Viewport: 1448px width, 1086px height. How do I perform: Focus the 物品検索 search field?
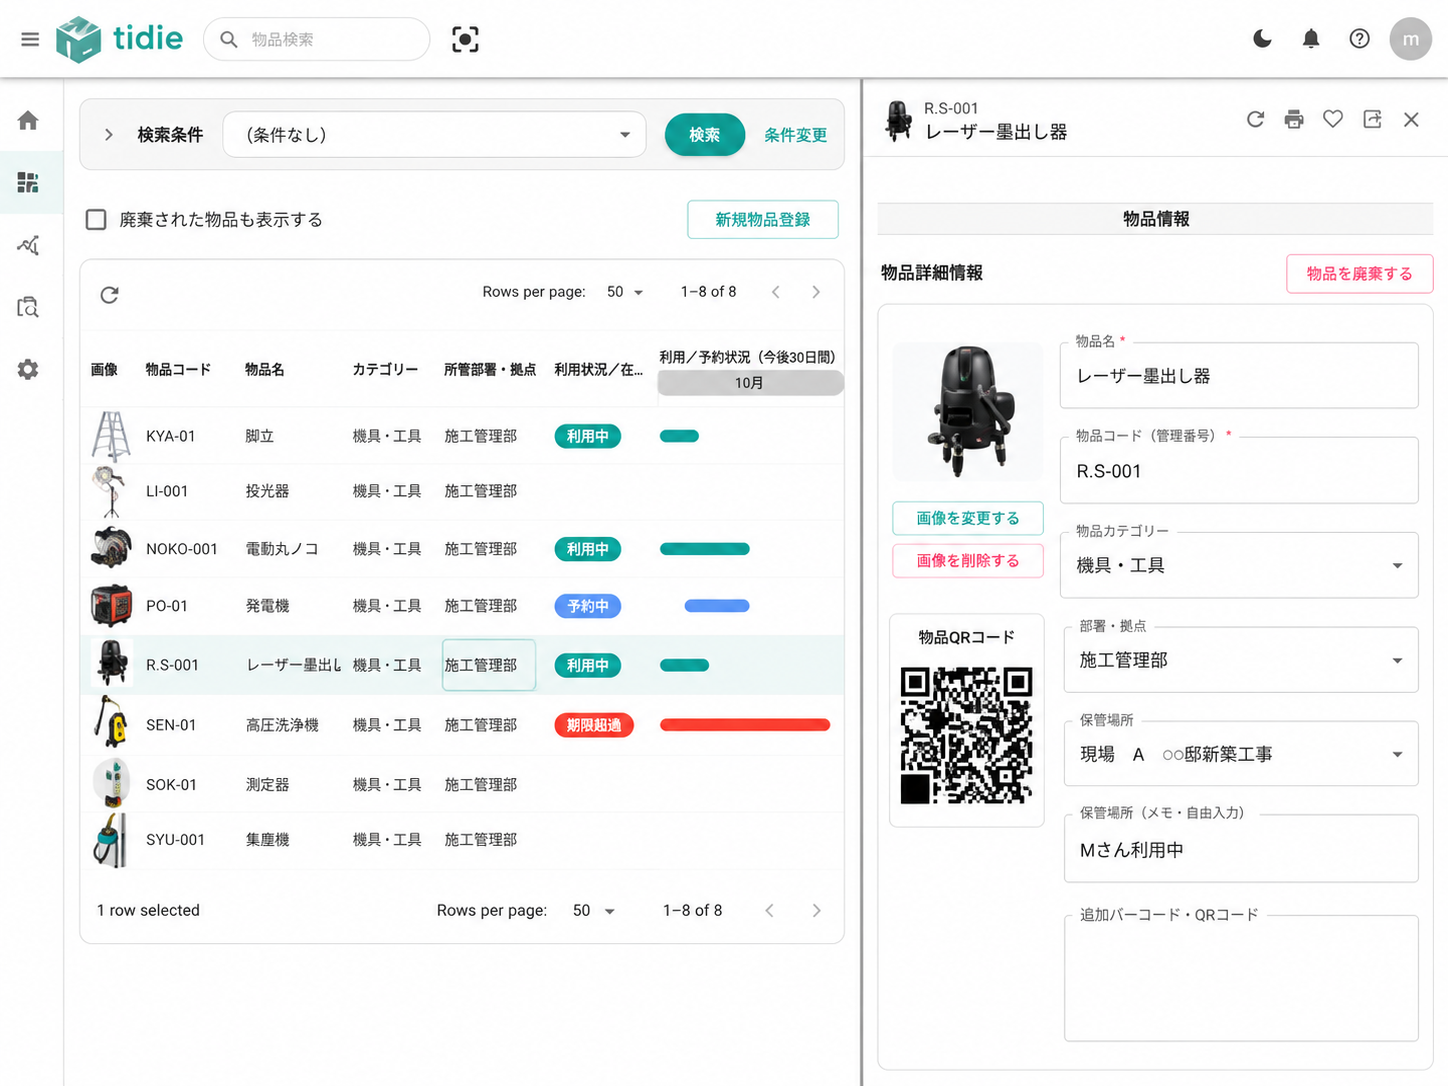click(x=317, y=39)
